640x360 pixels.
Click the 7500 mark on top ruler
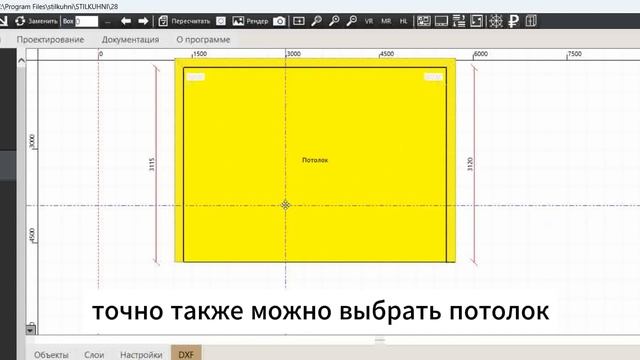[575, 54]
